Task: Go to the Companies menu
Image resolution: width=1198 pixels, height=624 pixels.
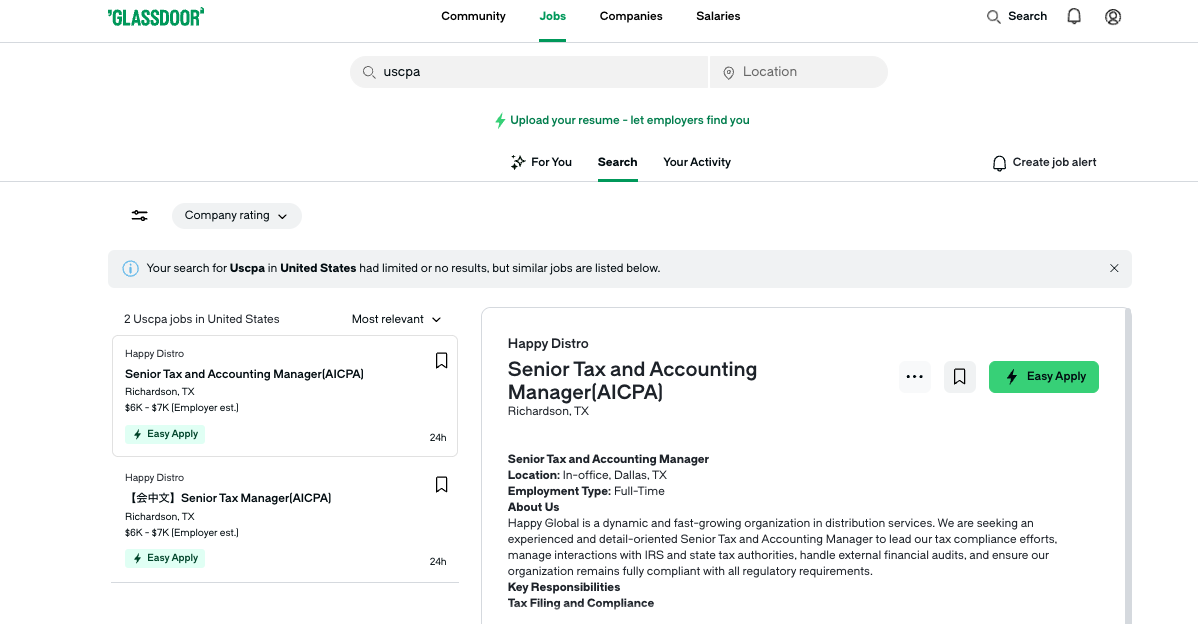Action: pyautogui.click(x=631, y=16)
